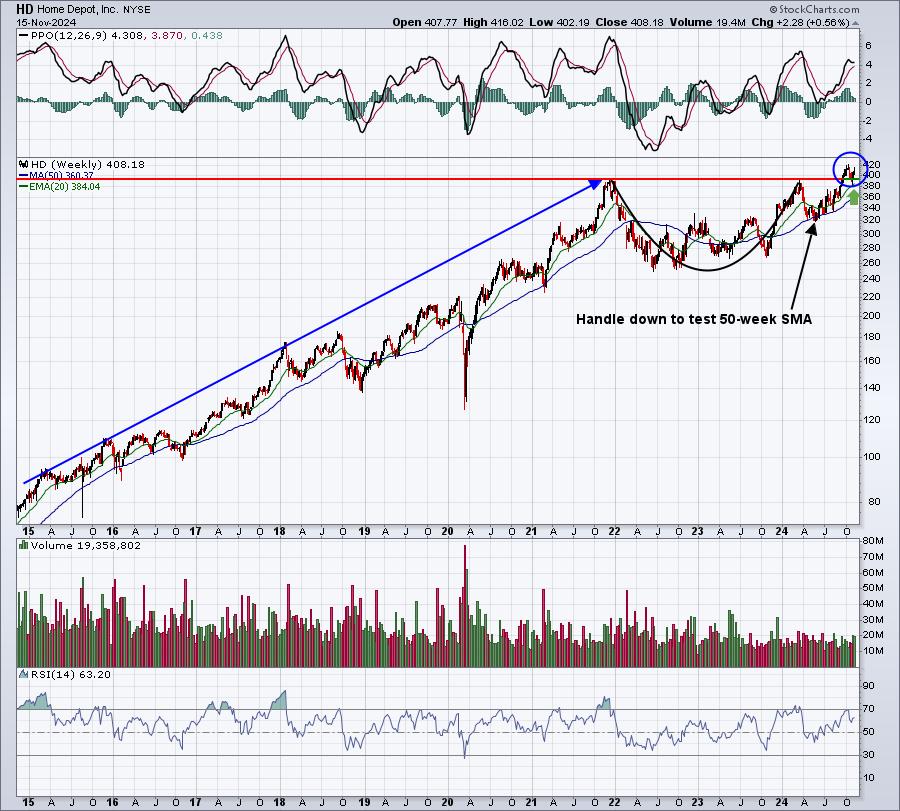The height and width of the screenshot is (811, 900).
Task: Click the Close 408.18 value in the header
Action: coord(629,22)
